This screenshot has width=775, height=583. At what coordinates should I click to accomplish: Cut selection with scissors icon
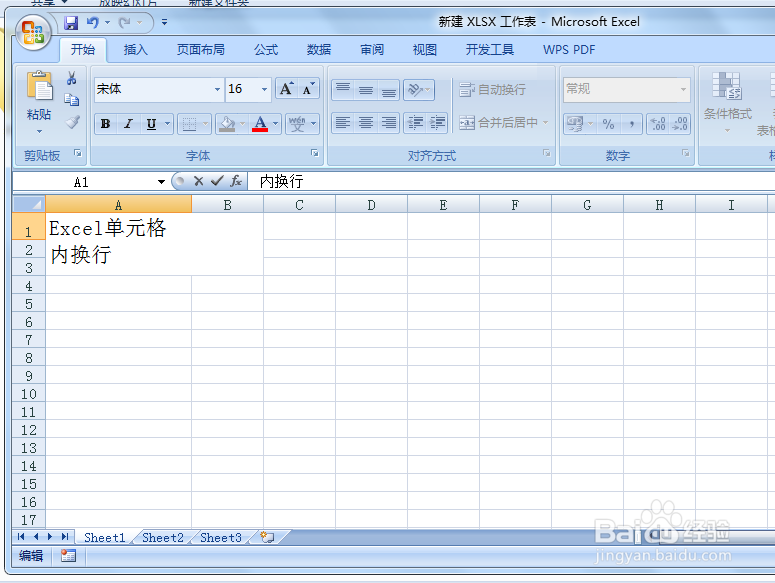[x=72, y=78]
